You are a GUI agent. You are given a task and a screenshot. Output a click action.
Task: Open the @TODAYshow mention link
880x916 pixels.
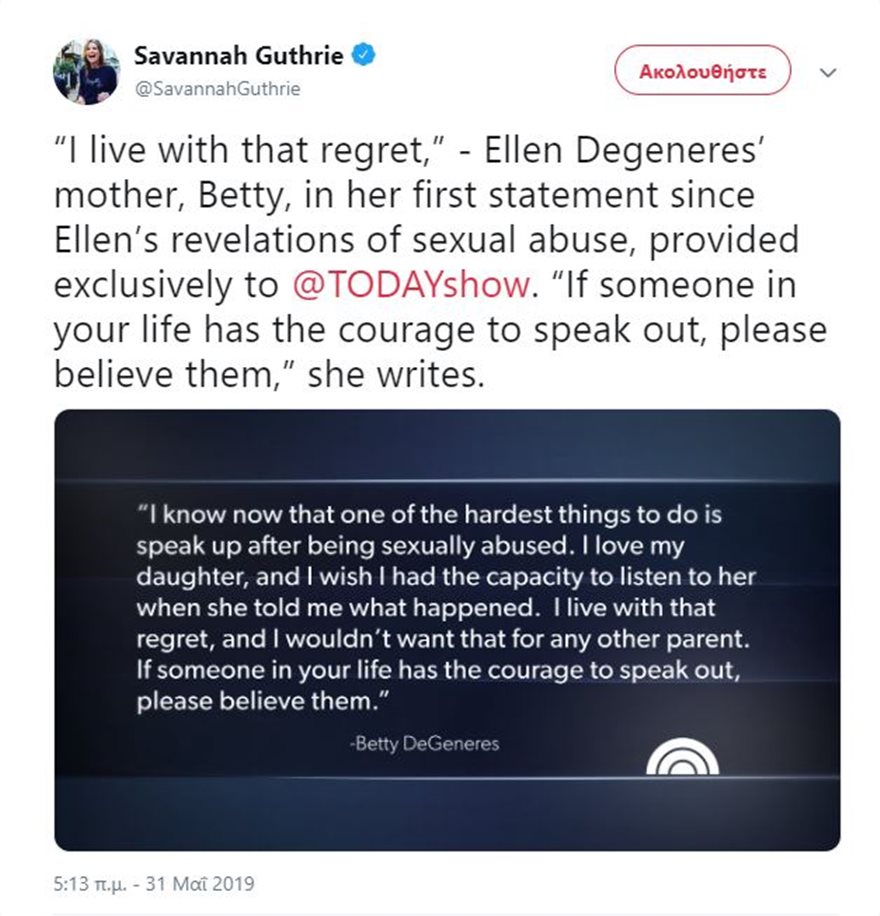pos(409,285)
